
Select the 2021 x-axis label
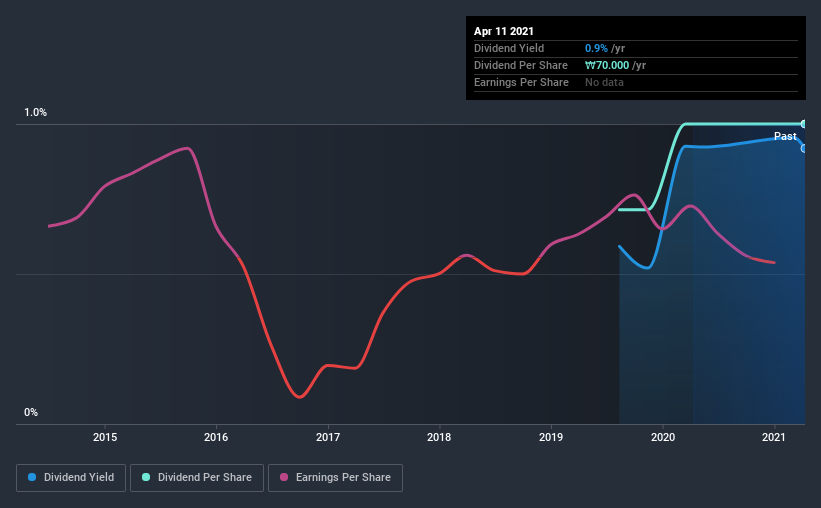(774, 437)
